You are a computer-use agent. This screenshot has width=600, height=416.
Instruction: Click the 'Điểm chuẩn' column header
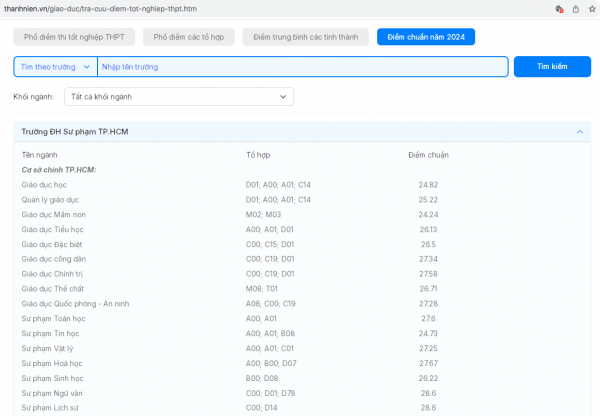(x=428, y=155)
